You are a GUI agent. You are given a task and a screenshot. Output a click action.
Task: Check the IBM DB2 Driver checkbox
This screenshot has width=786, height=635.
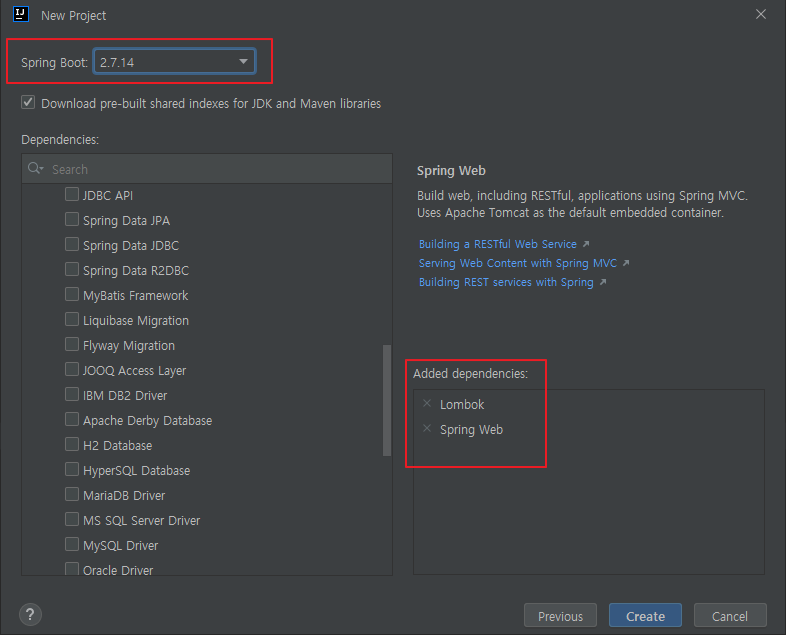pos(72,394)
